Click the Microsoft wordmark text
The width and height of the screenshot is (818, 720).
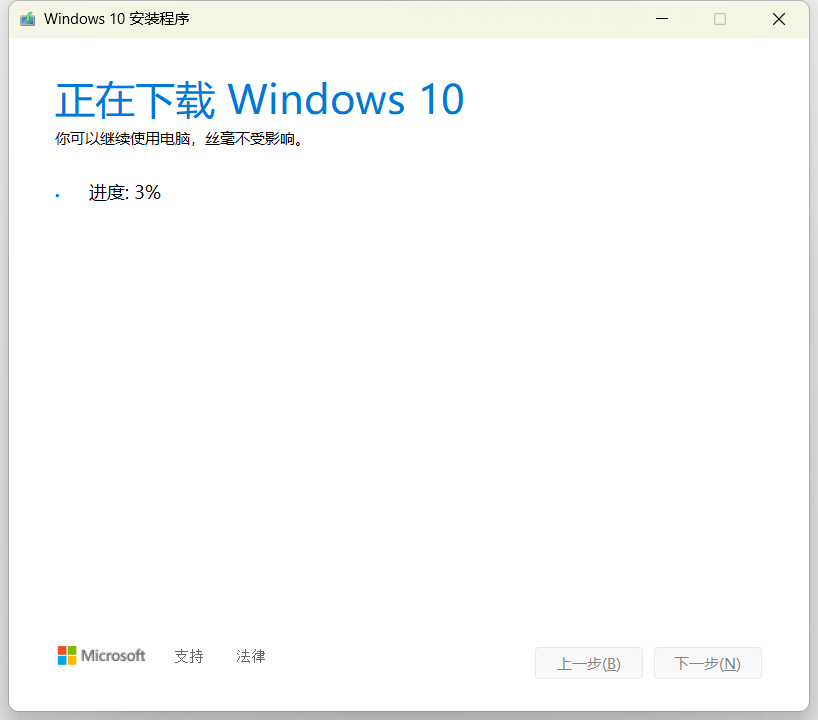click(113, 656)
